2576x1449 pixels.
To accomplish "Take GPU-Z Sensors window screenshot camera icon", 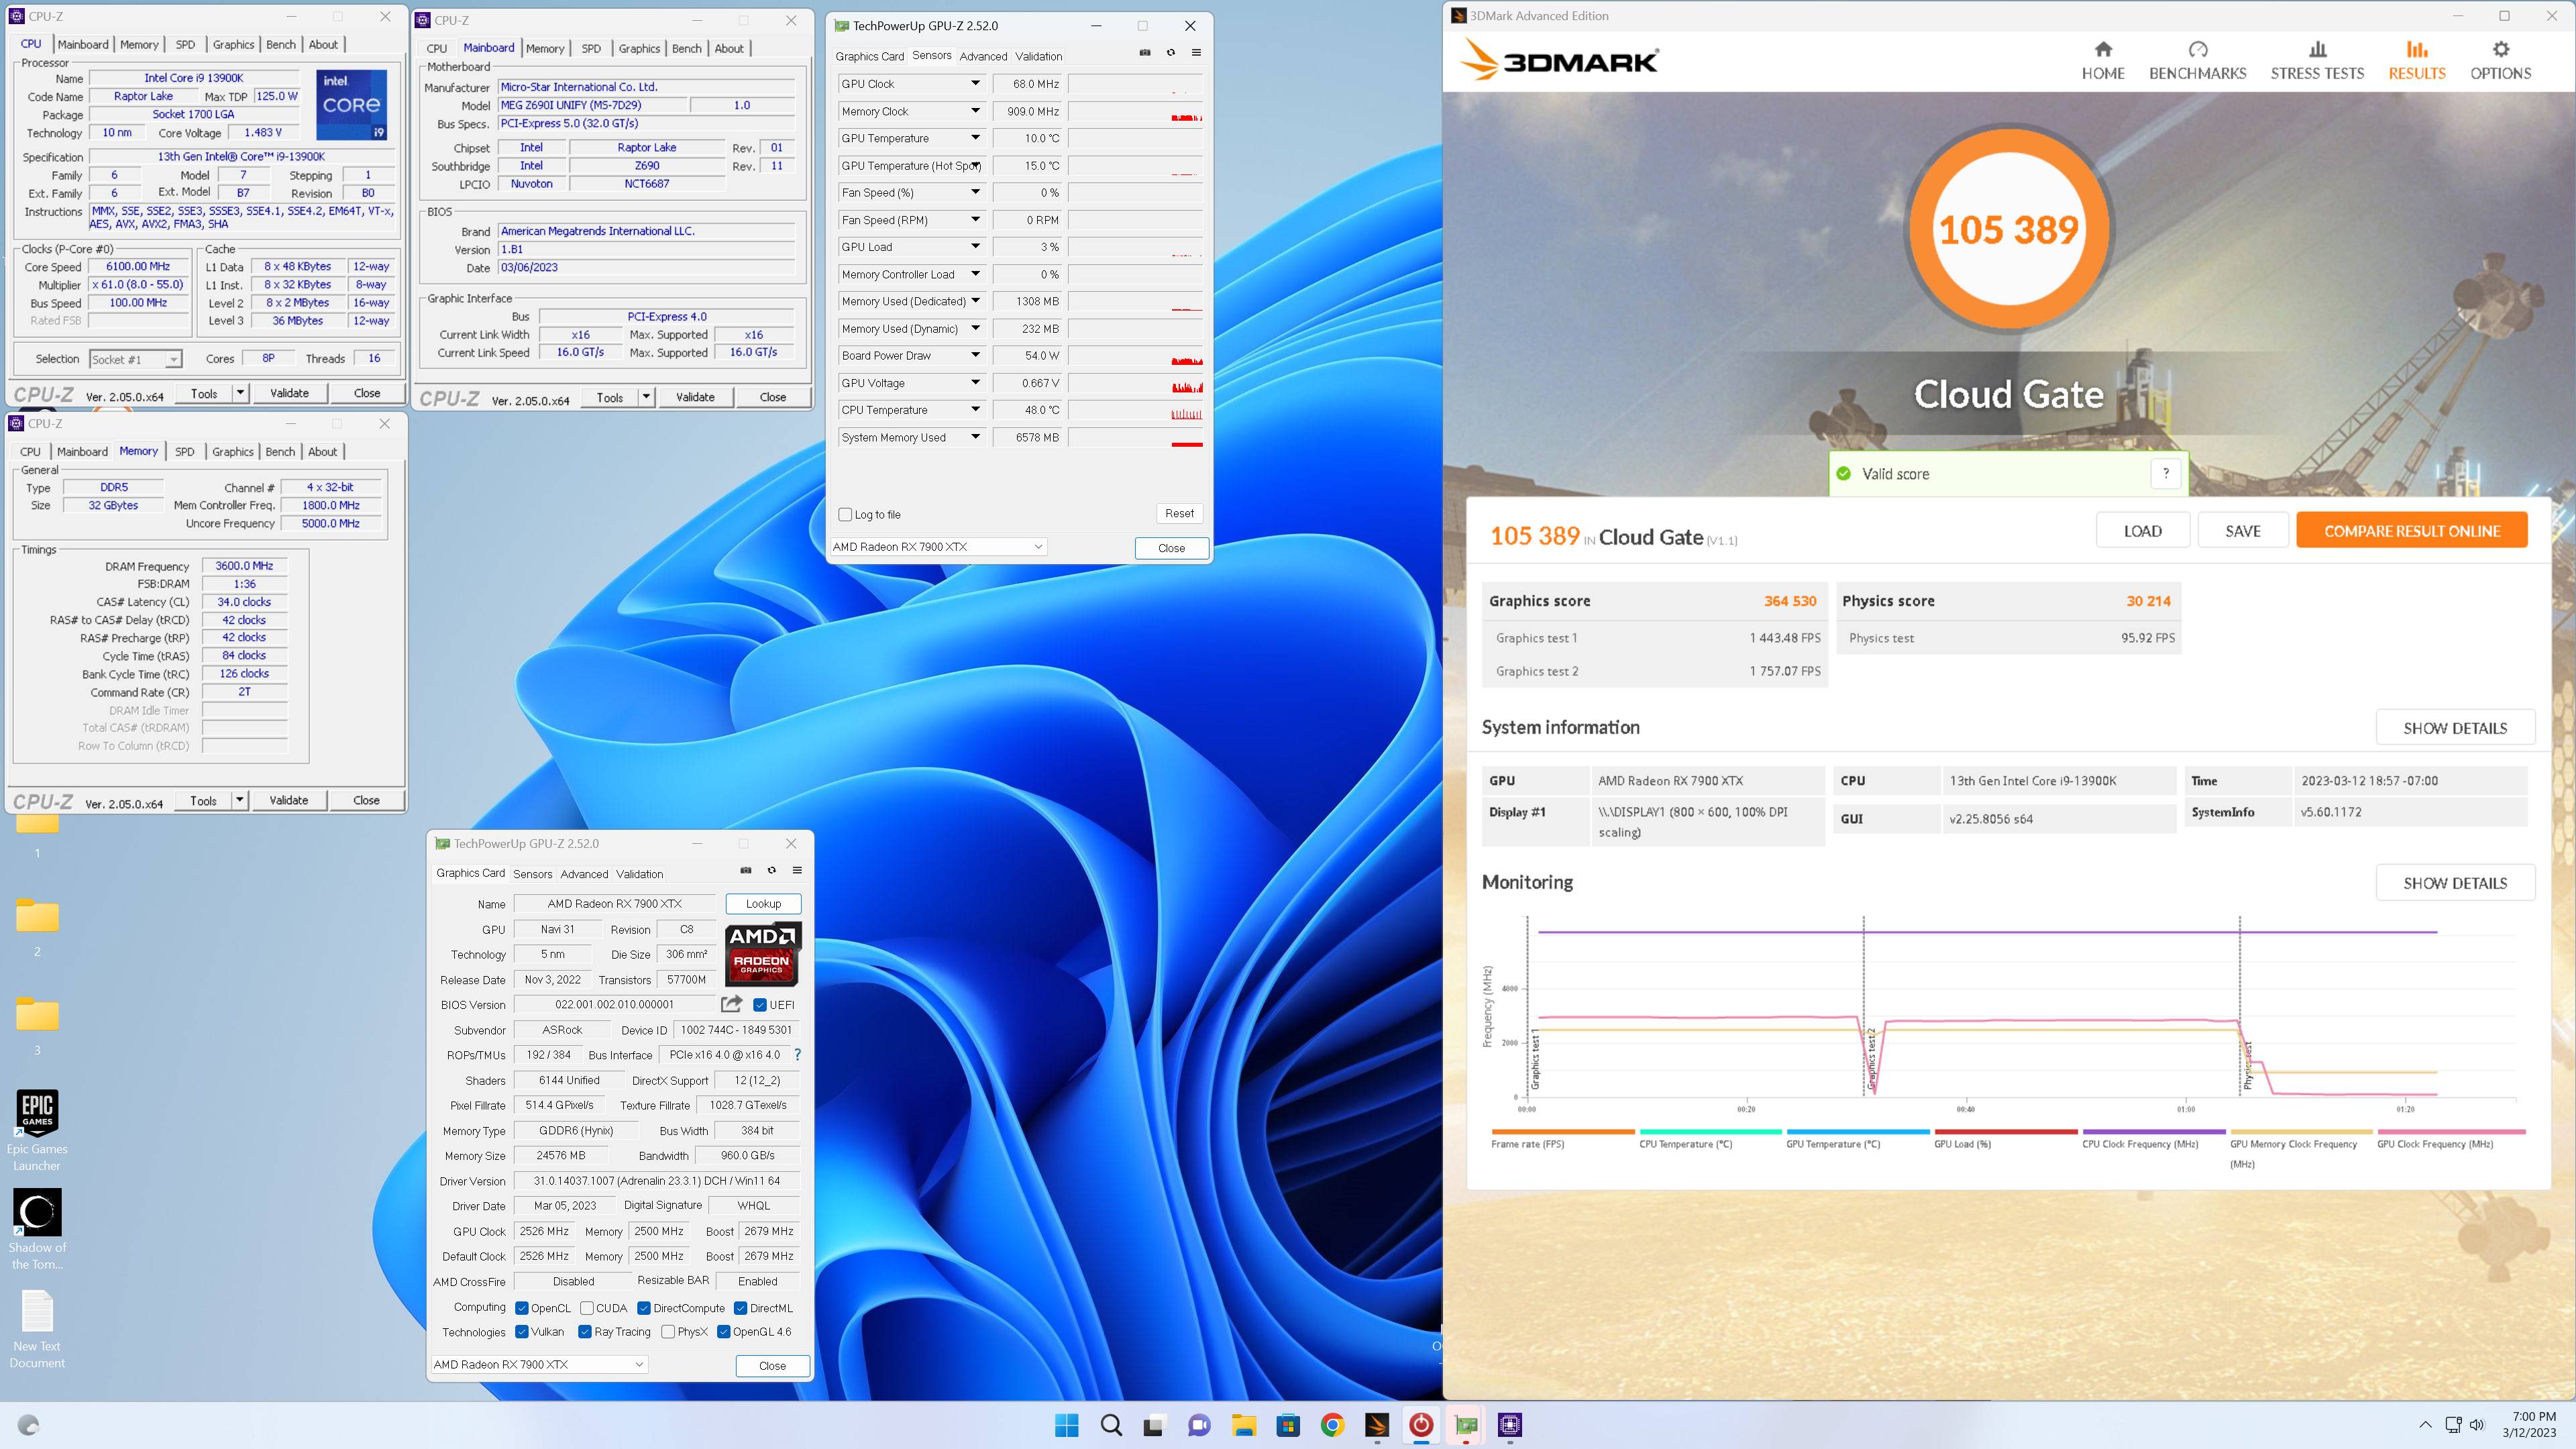I will coord(1145,53).
